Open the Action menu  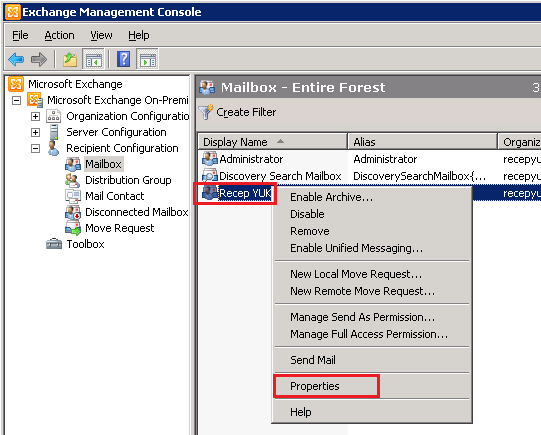pyautogui.click(x=59, y=35)
